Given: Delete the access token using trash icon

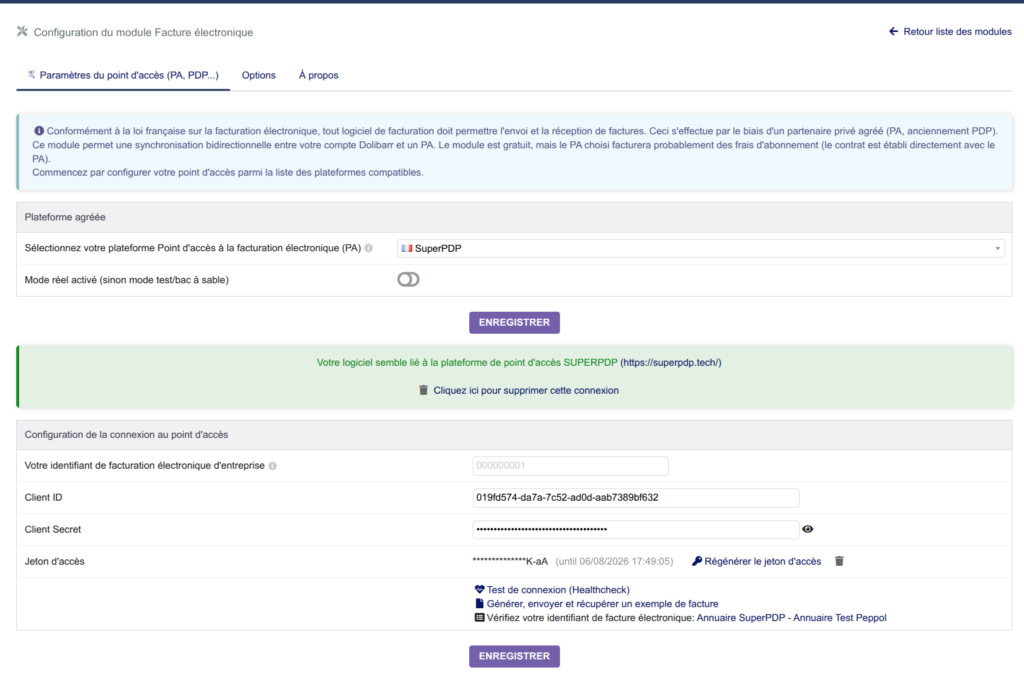Looking at the screenshot, I should 839,561.
